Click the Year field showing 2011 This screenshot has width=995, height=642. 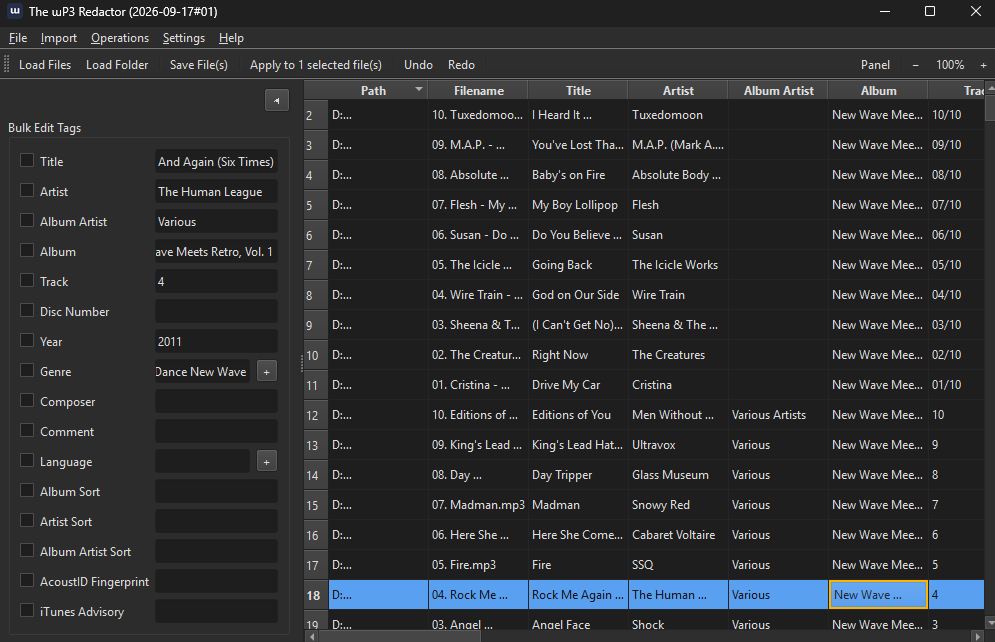click(x=216, y=341)
